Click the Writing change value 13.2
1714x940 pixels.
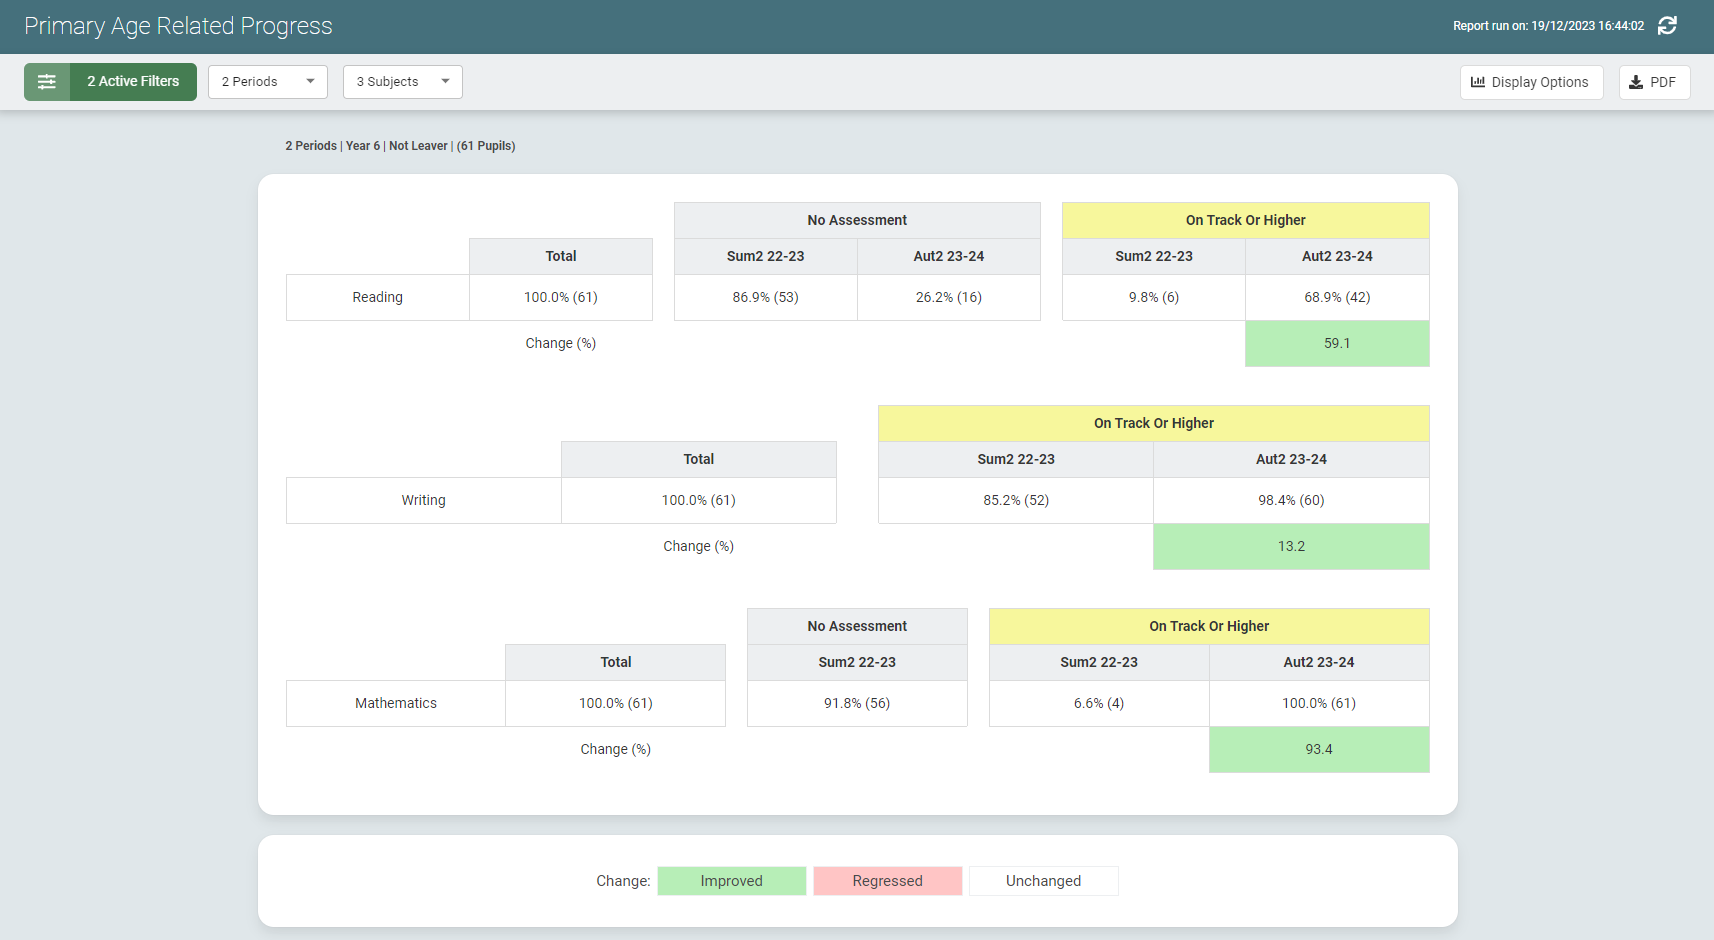1291,546
